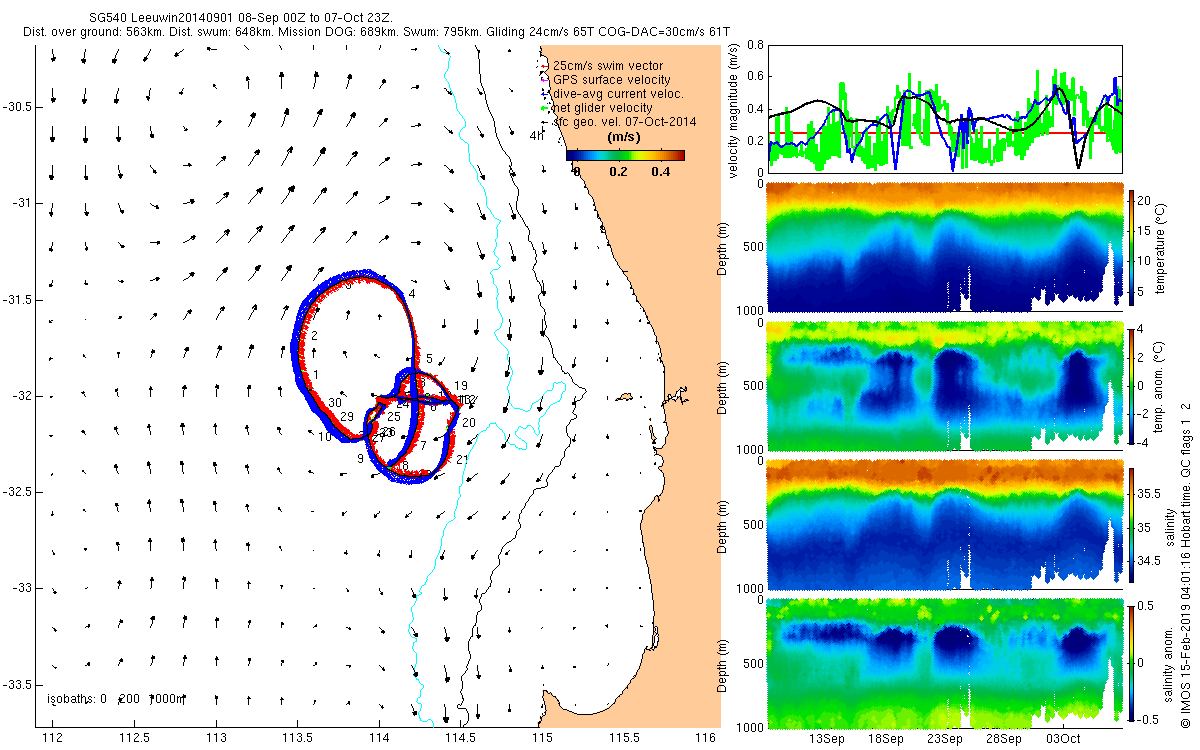
Task: Click the "13Sep" date tick on the time axis
Action: (827, 738)
